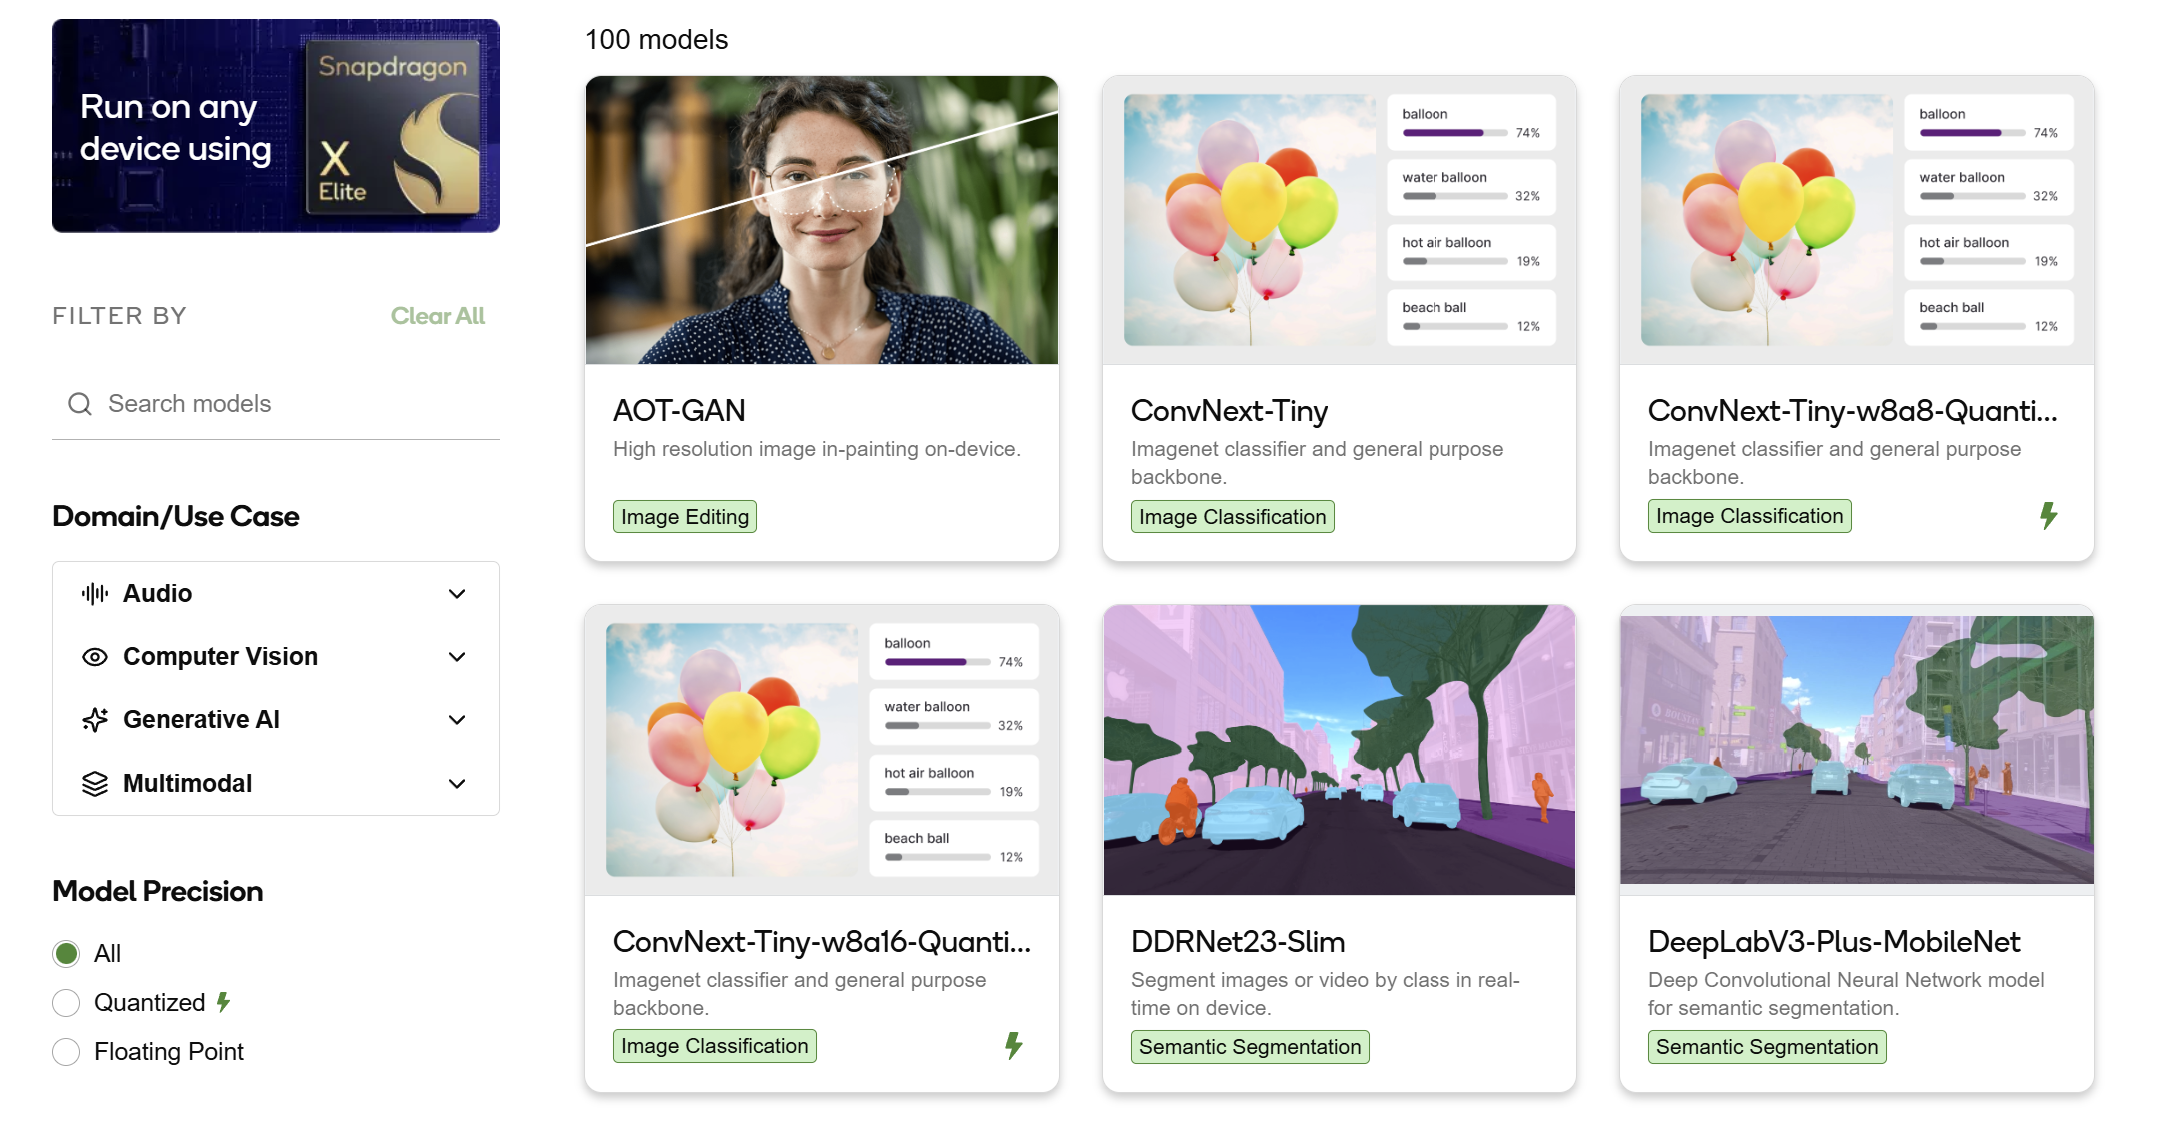Image resolution: width=2161 pixels, height=1121 pixels.
Task: Open Image Editing tag on AOT-GAN
Action: coord(685,517)
